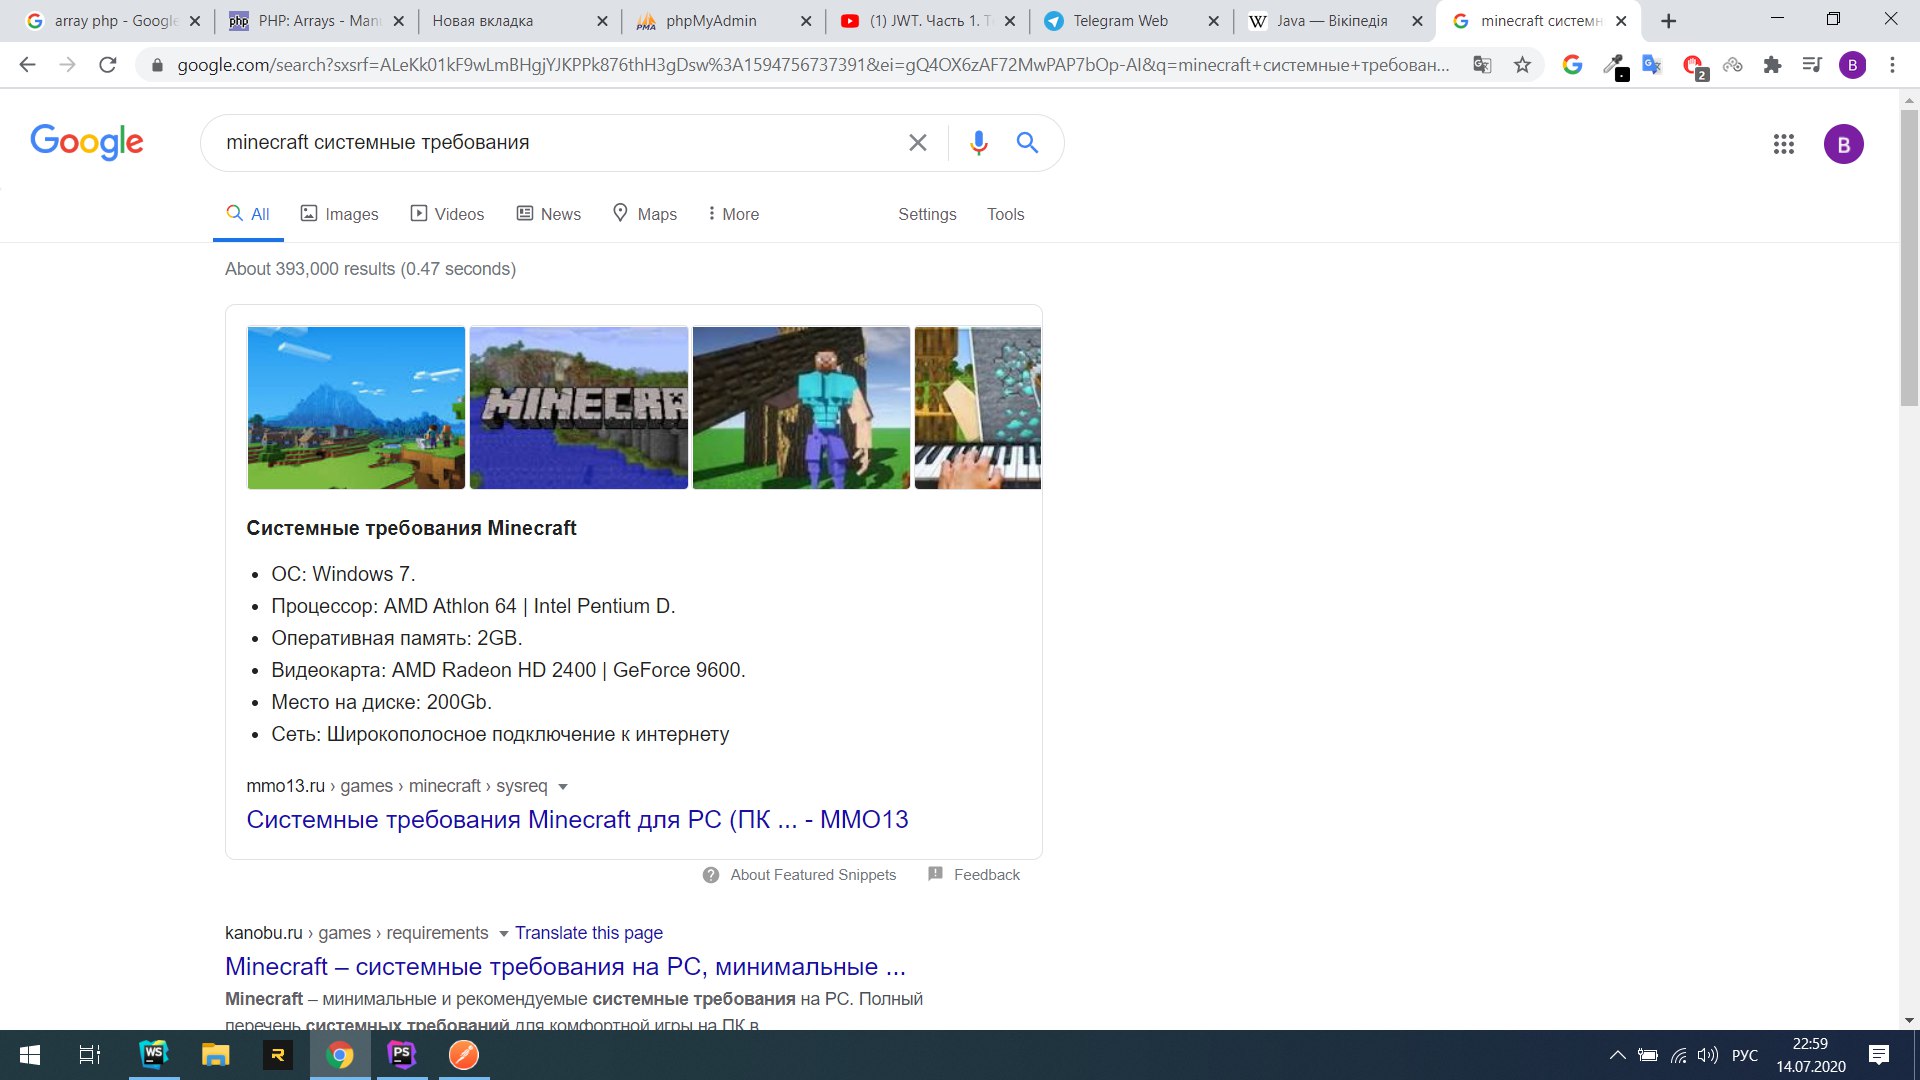Click the Steve character thumbnail
This screenshot has width=1920, height=1080.
(x=801, y=408)
